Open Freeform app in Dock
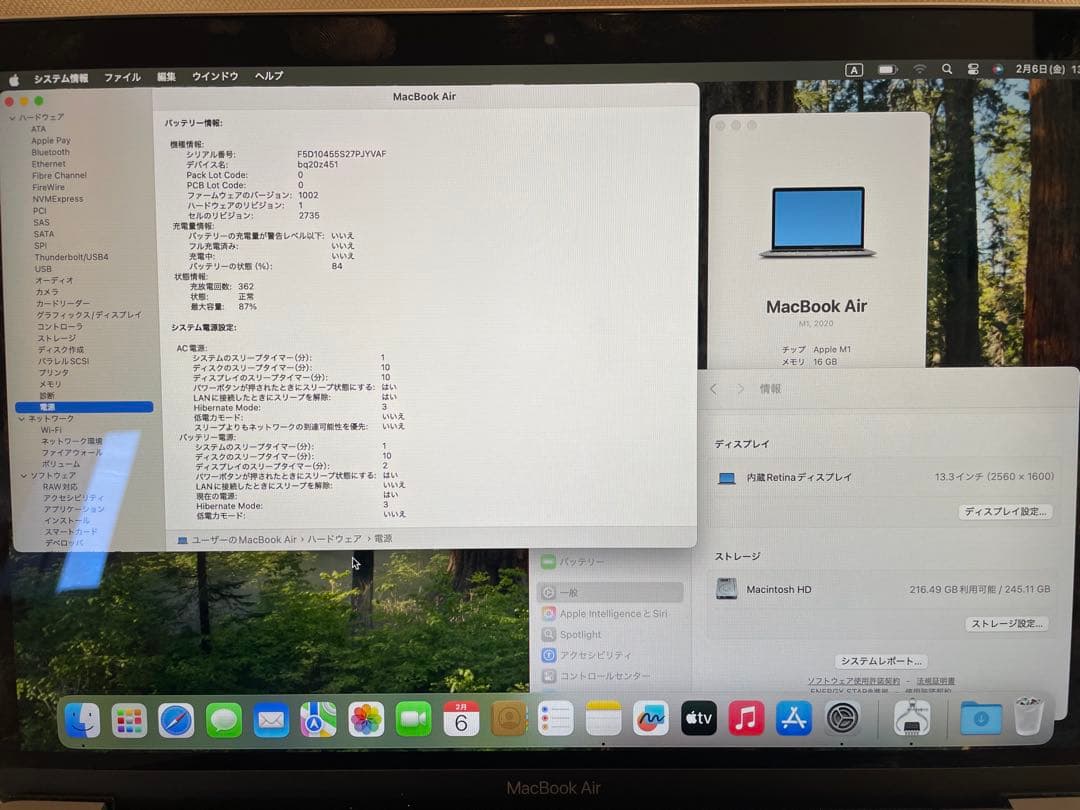Screen dimensions: 1080x810 [650, 718]
